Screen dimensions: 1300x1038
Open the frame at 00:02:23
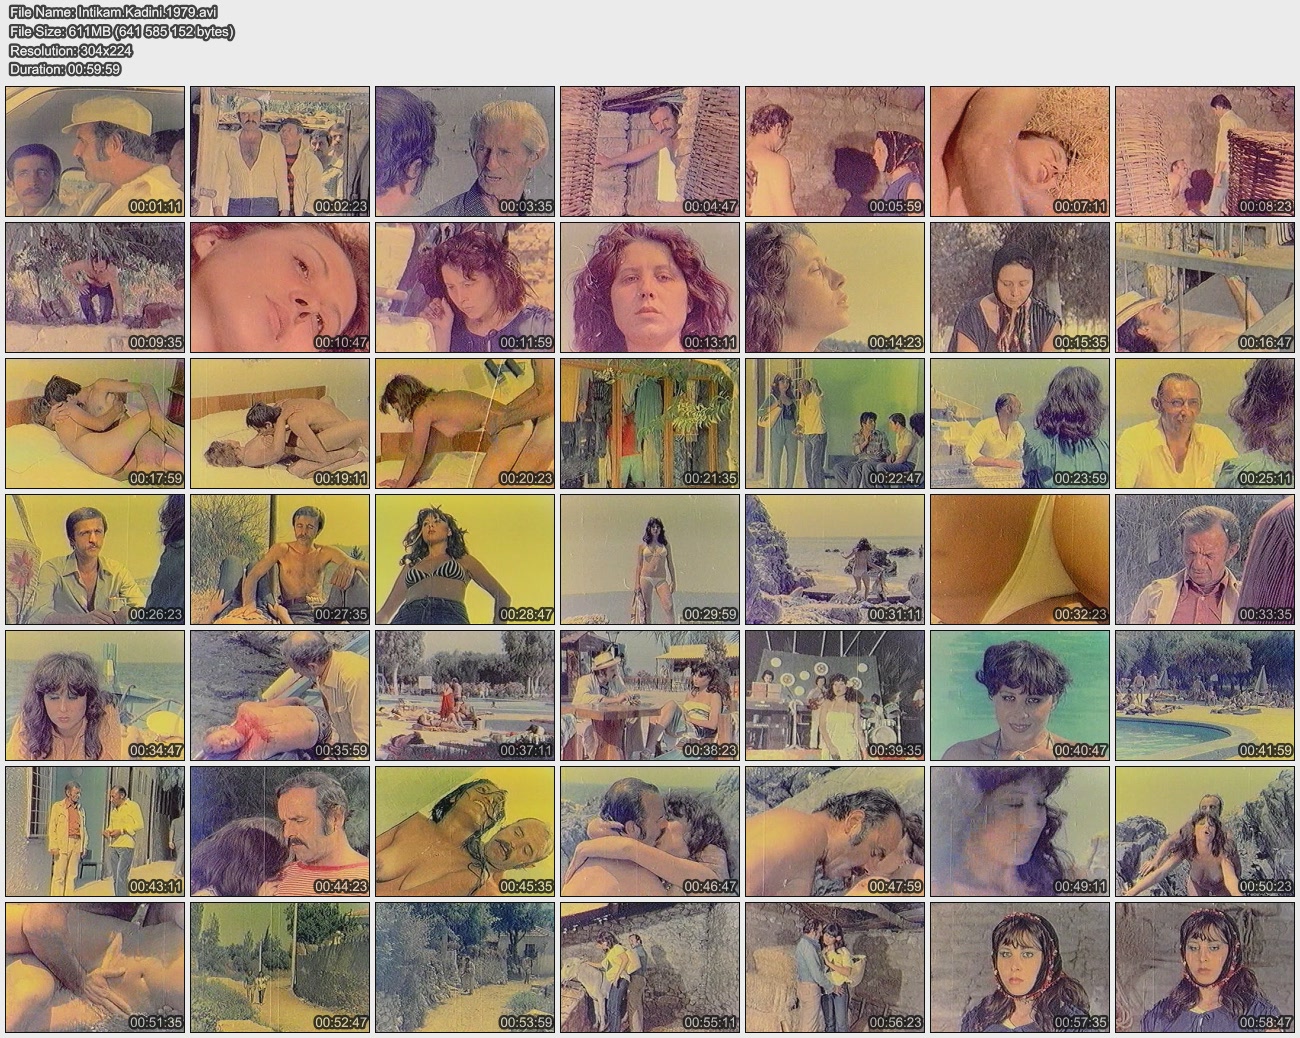coord(280,152)
